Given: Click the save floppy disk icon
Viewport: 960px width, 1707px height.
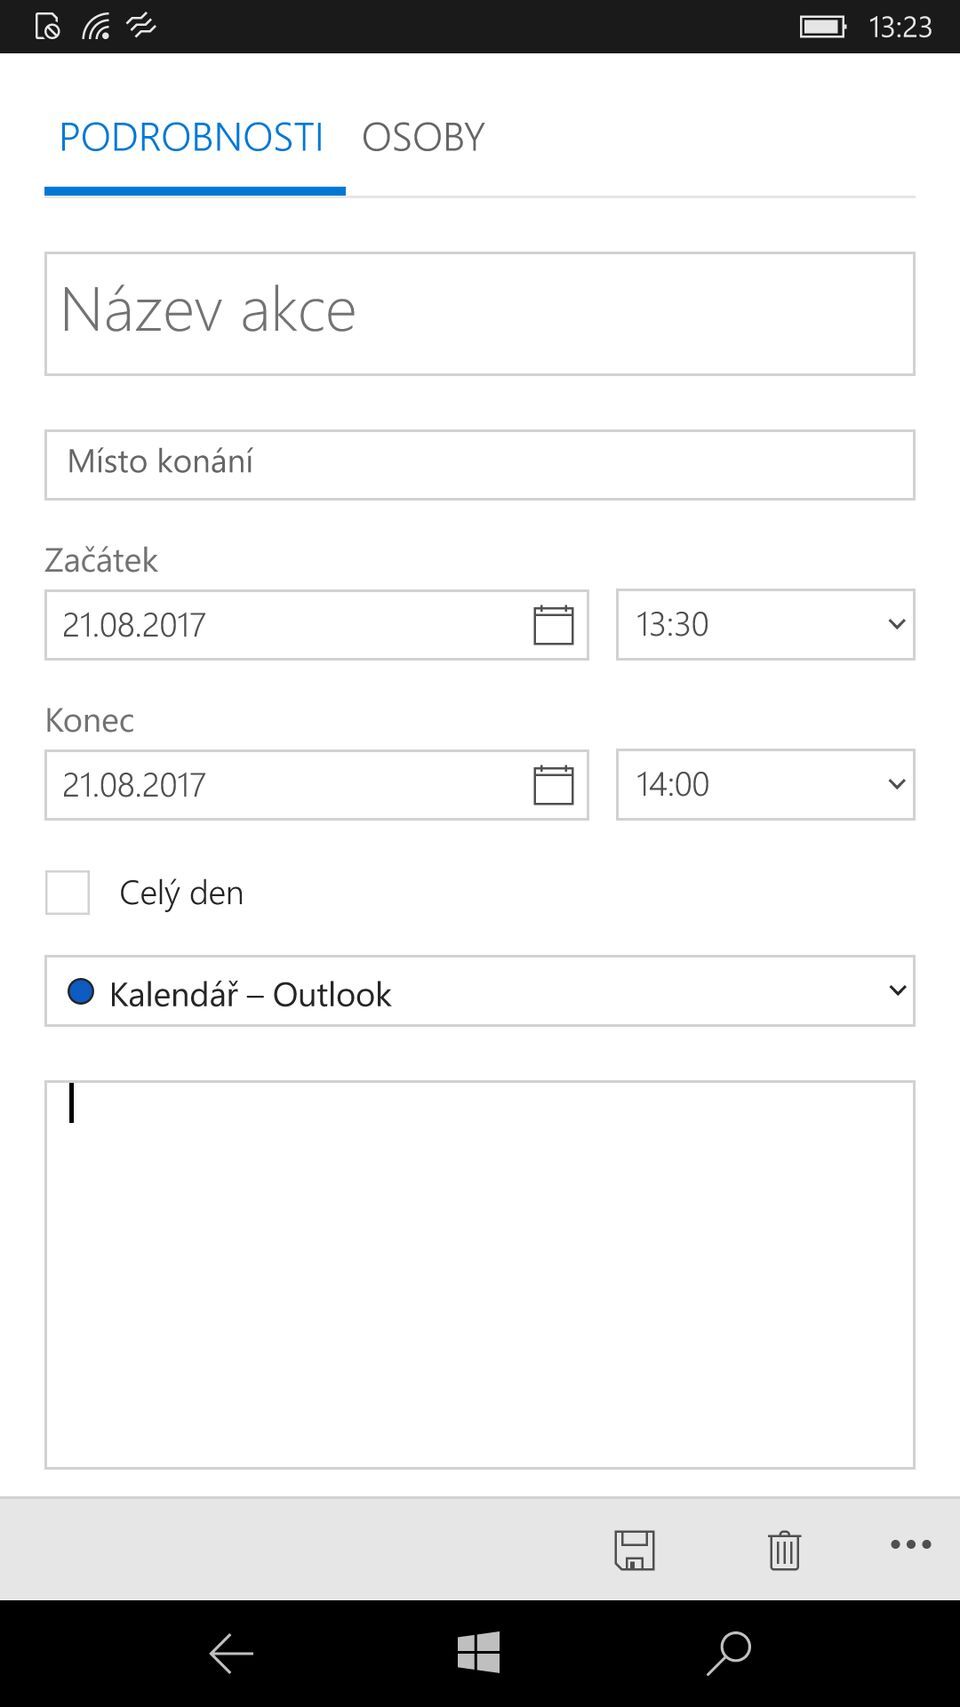Looking at the screenshot, I should point(634,1549).
